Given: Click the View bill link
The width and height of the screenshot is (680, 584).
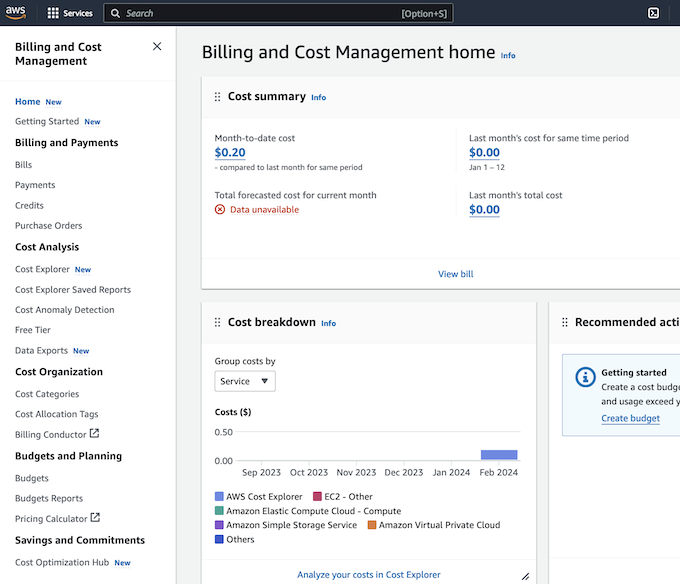Looking at the screenshot, I should coord(455,274).
